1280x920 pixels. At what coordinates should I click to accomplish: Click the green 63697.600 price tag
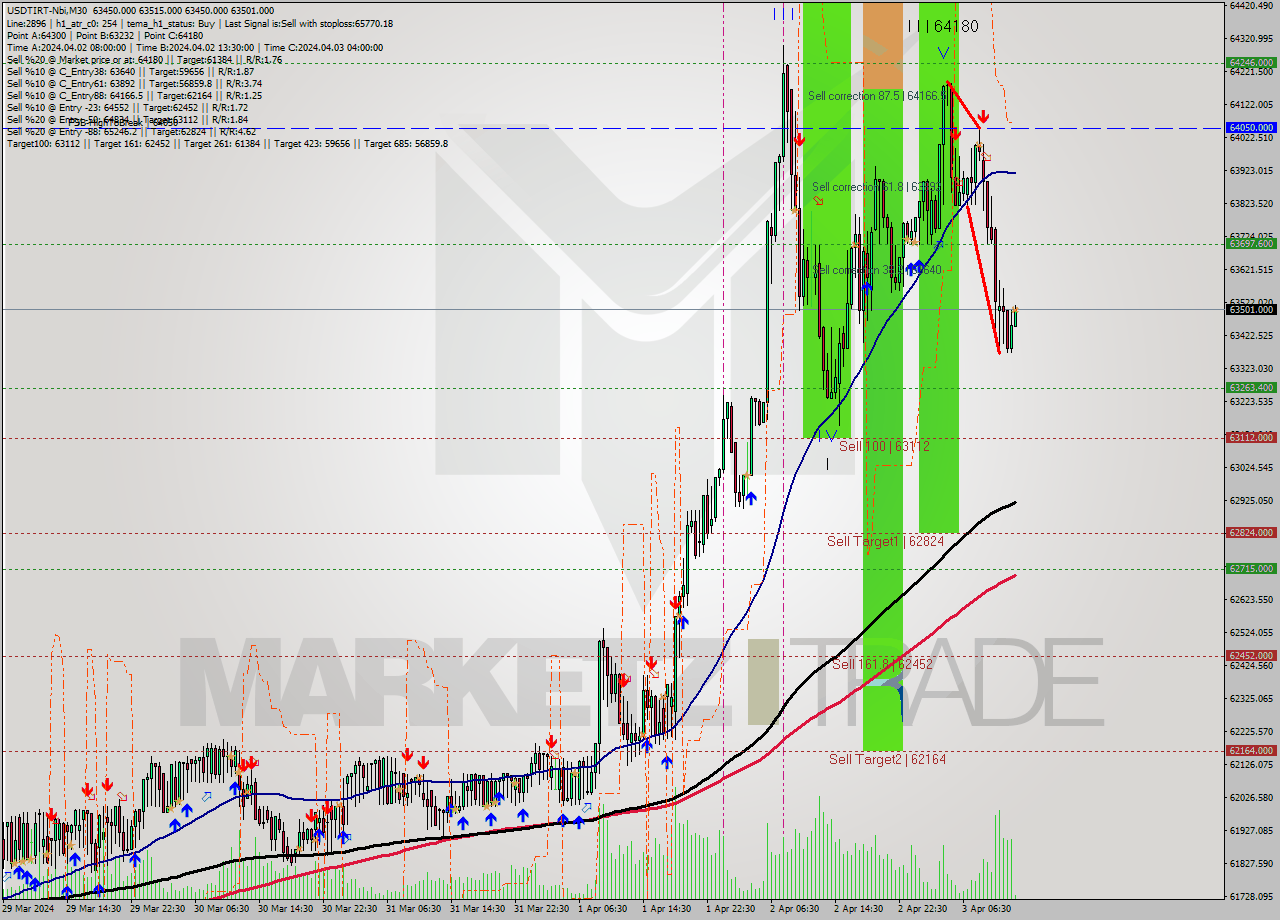click(1250, 243)
